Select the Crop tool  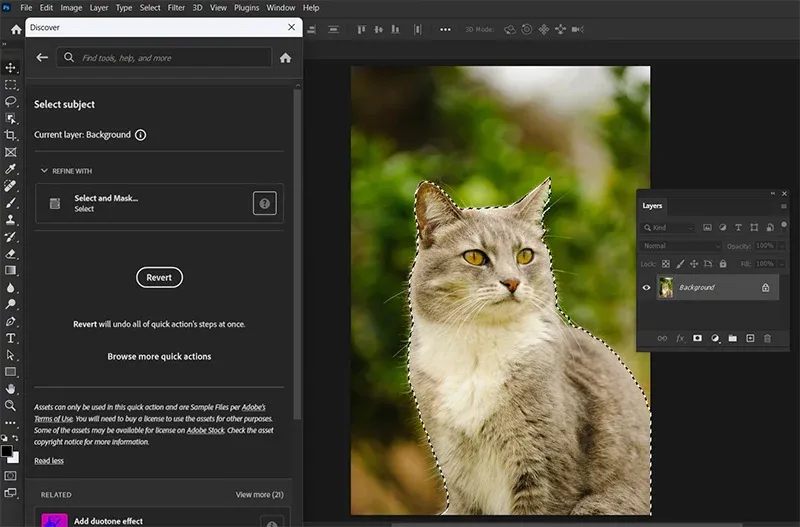point(10,135)
